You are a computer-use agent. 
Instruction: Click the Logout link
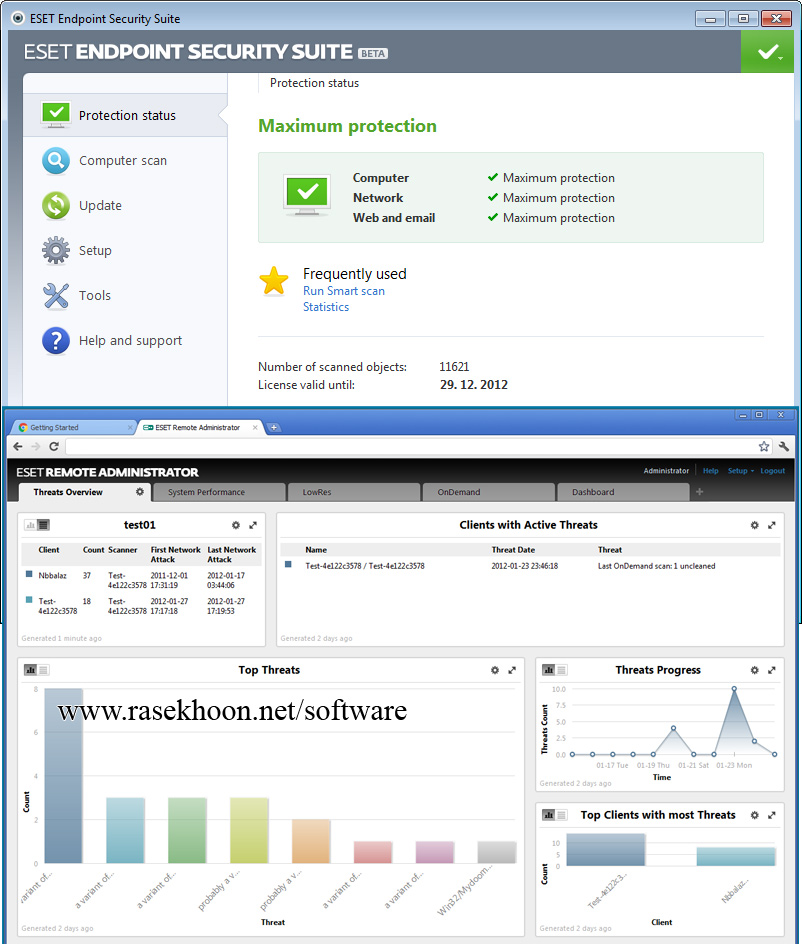pos(772,471)
